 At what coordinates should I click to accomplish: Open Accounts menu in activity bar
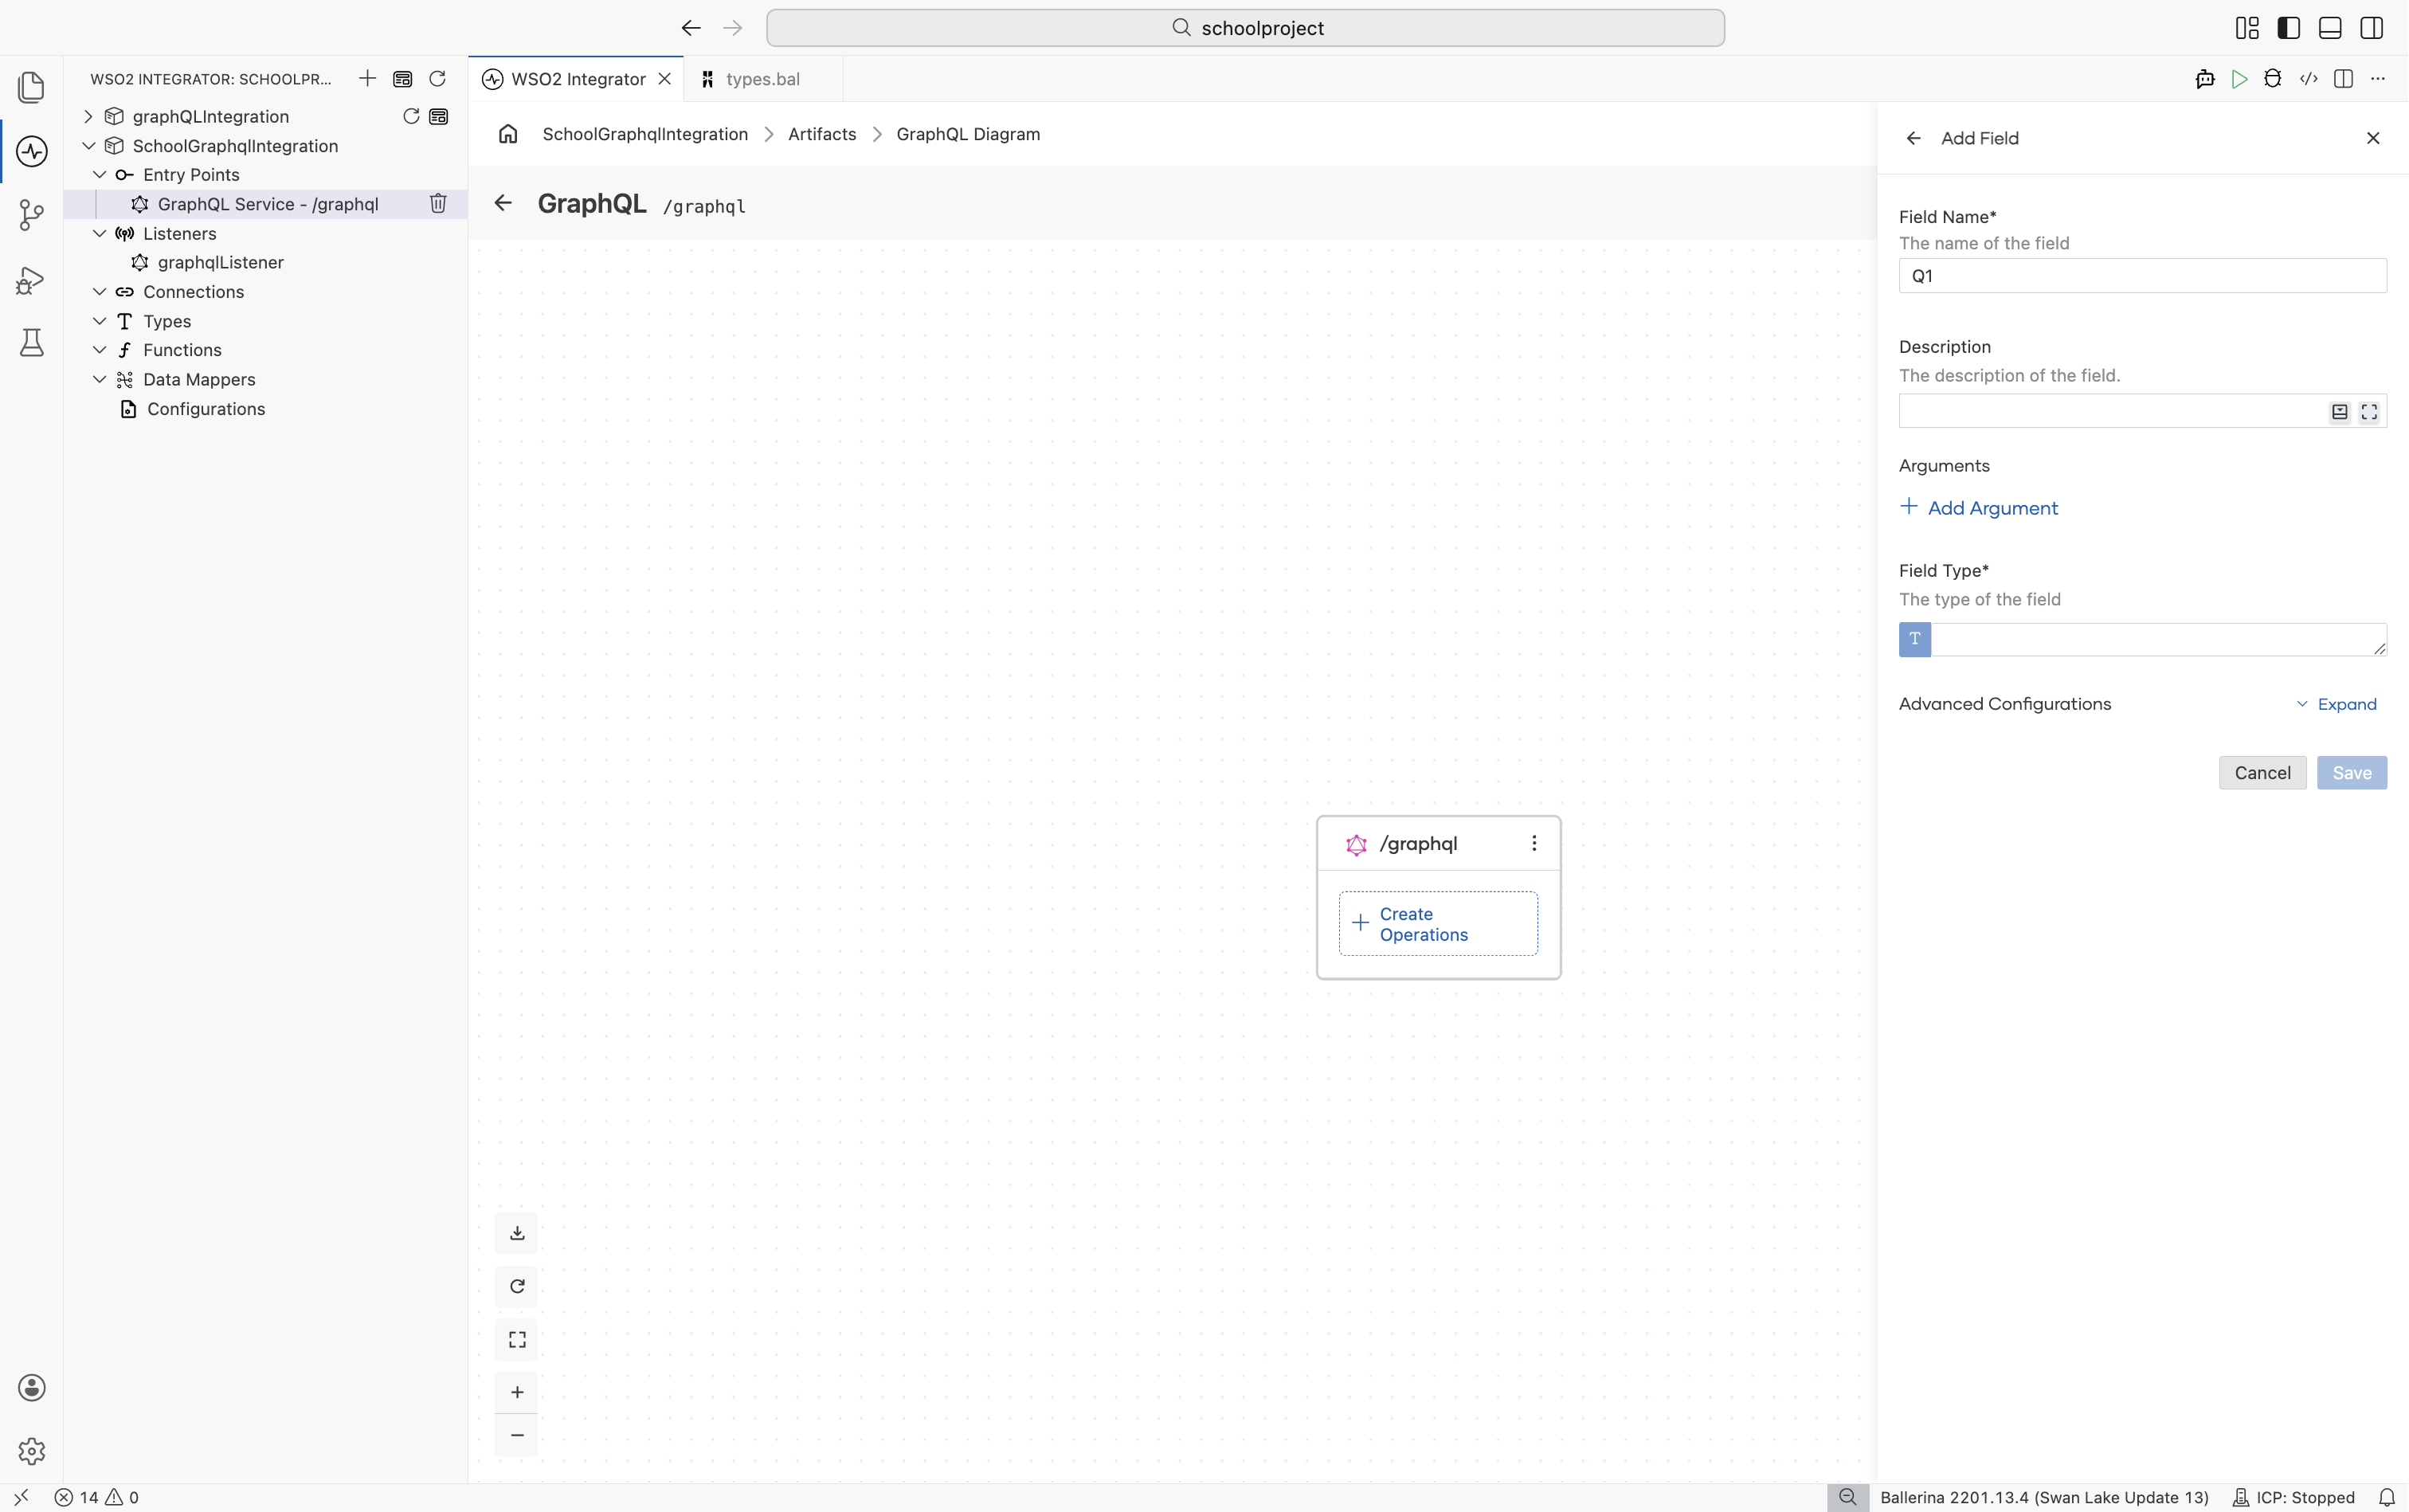coord(31,1387)
